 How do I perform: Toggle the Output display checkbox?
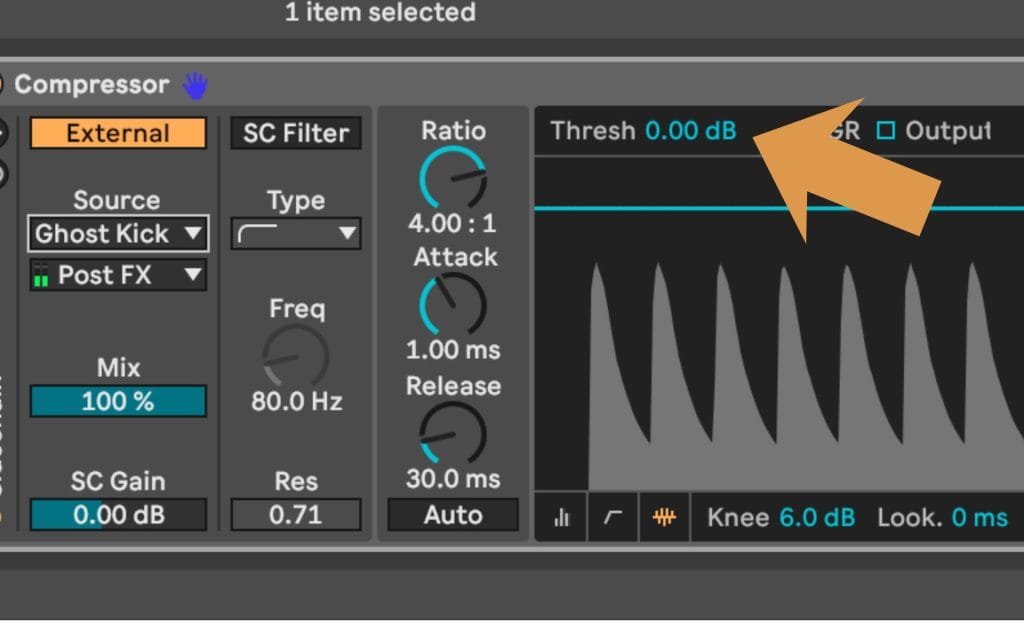(x=886, y=131)
